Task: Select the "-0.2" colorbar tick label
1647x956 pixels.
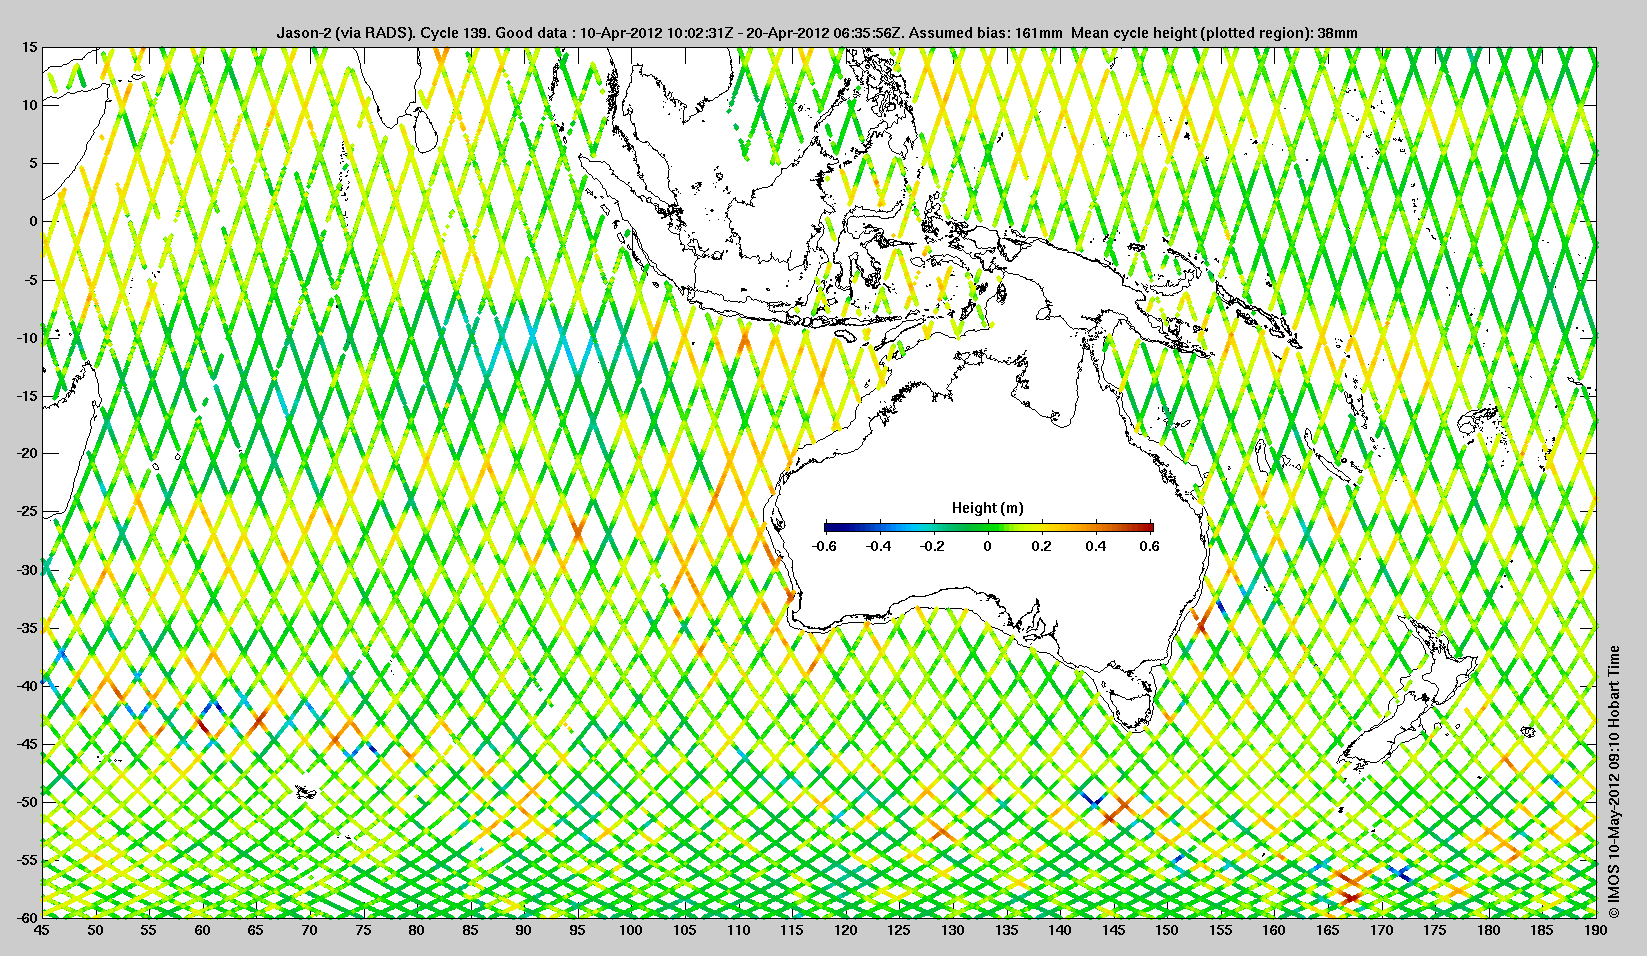Action: coord(933,546)
